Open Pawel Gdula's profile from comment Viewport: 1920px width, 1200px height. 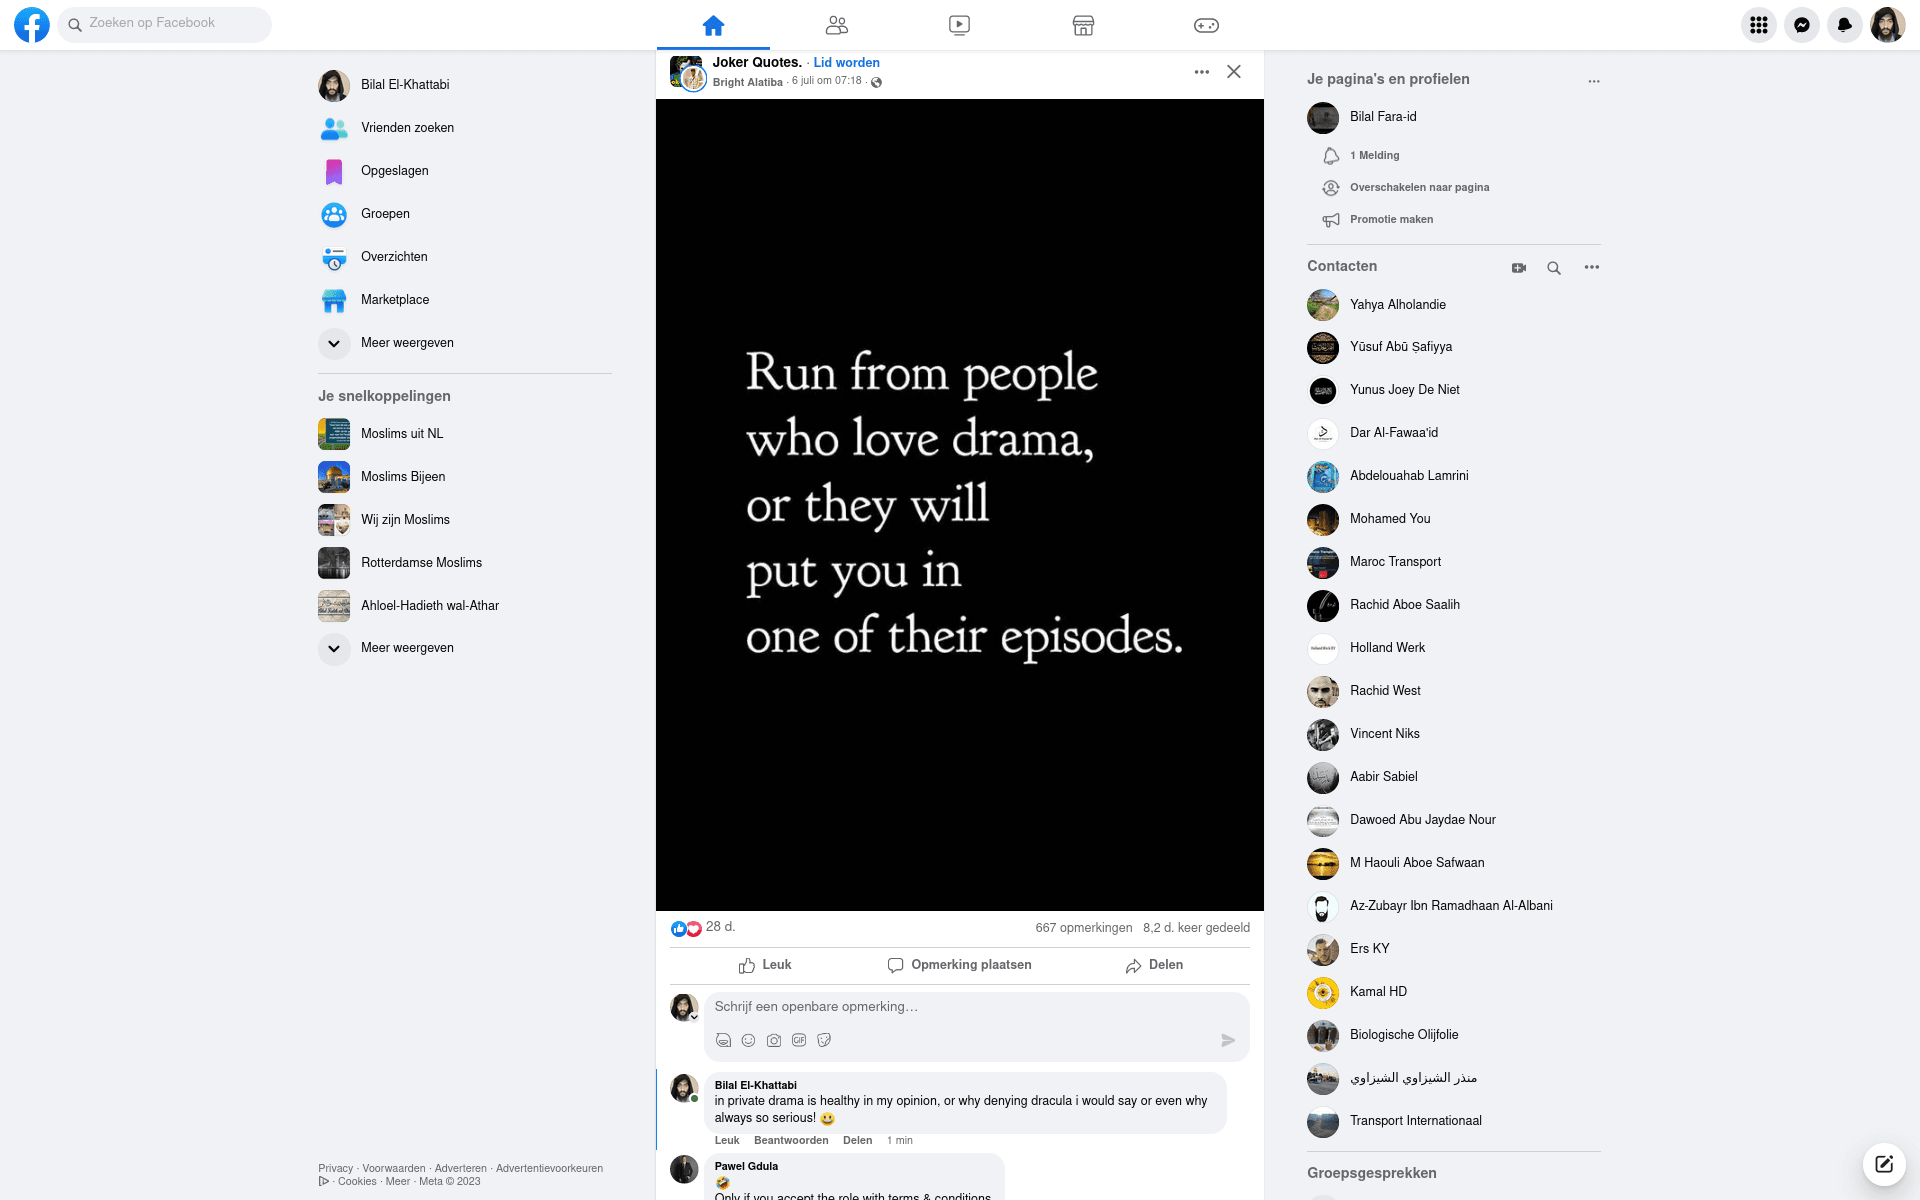(x=746, y=1166)
